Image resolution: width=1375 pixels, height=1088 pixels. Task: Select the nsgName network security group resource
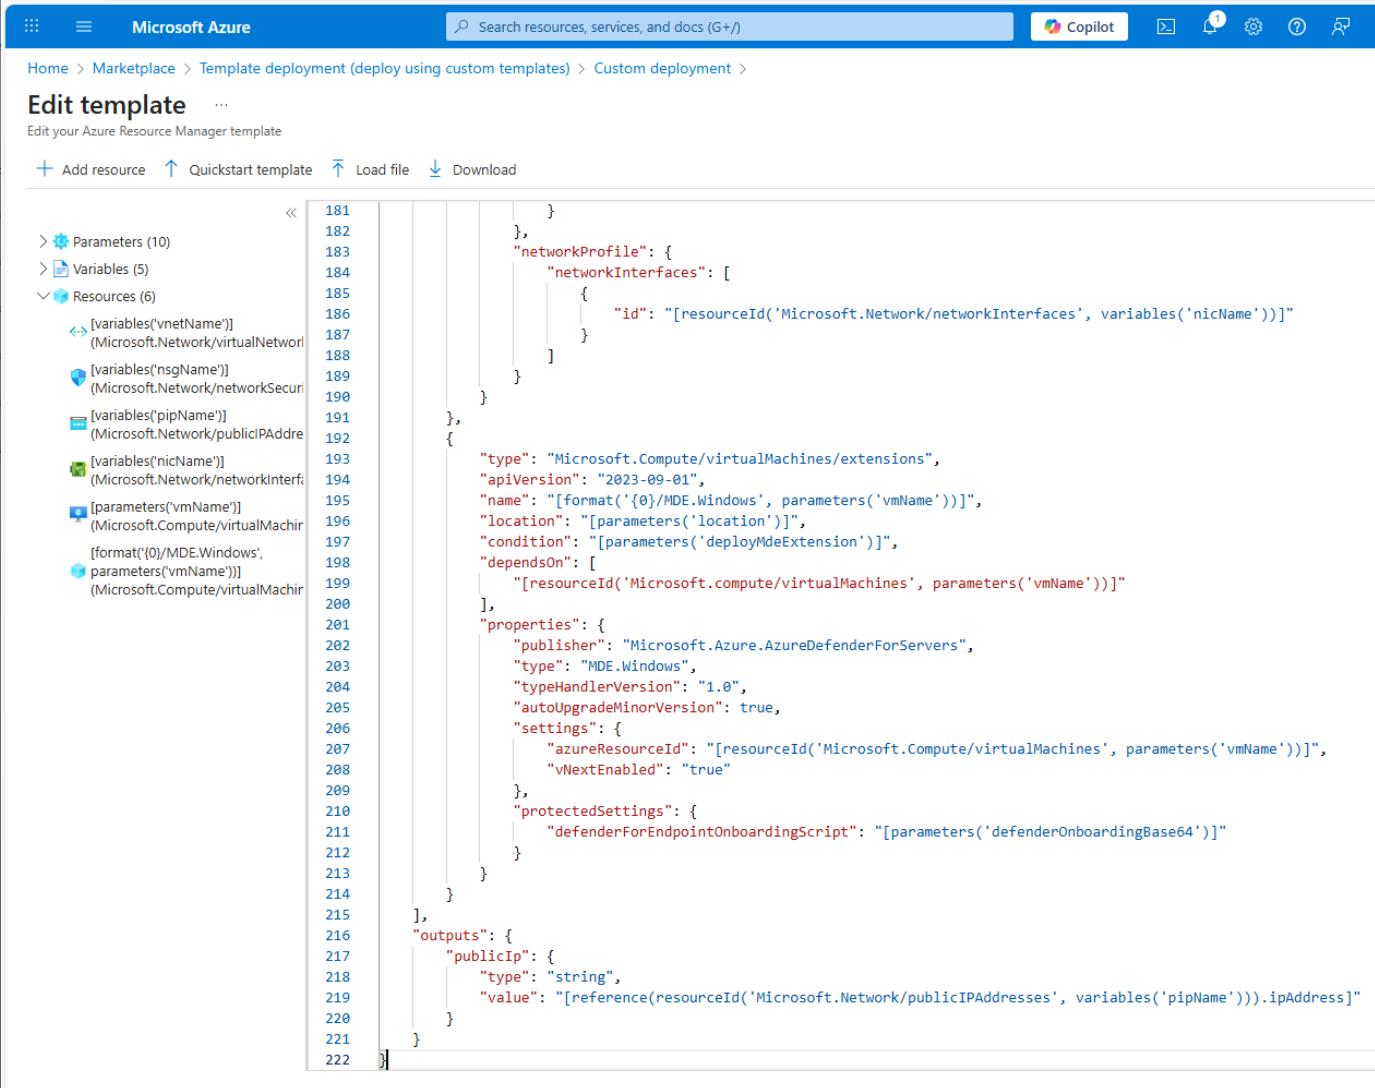(x=196, y=379)
